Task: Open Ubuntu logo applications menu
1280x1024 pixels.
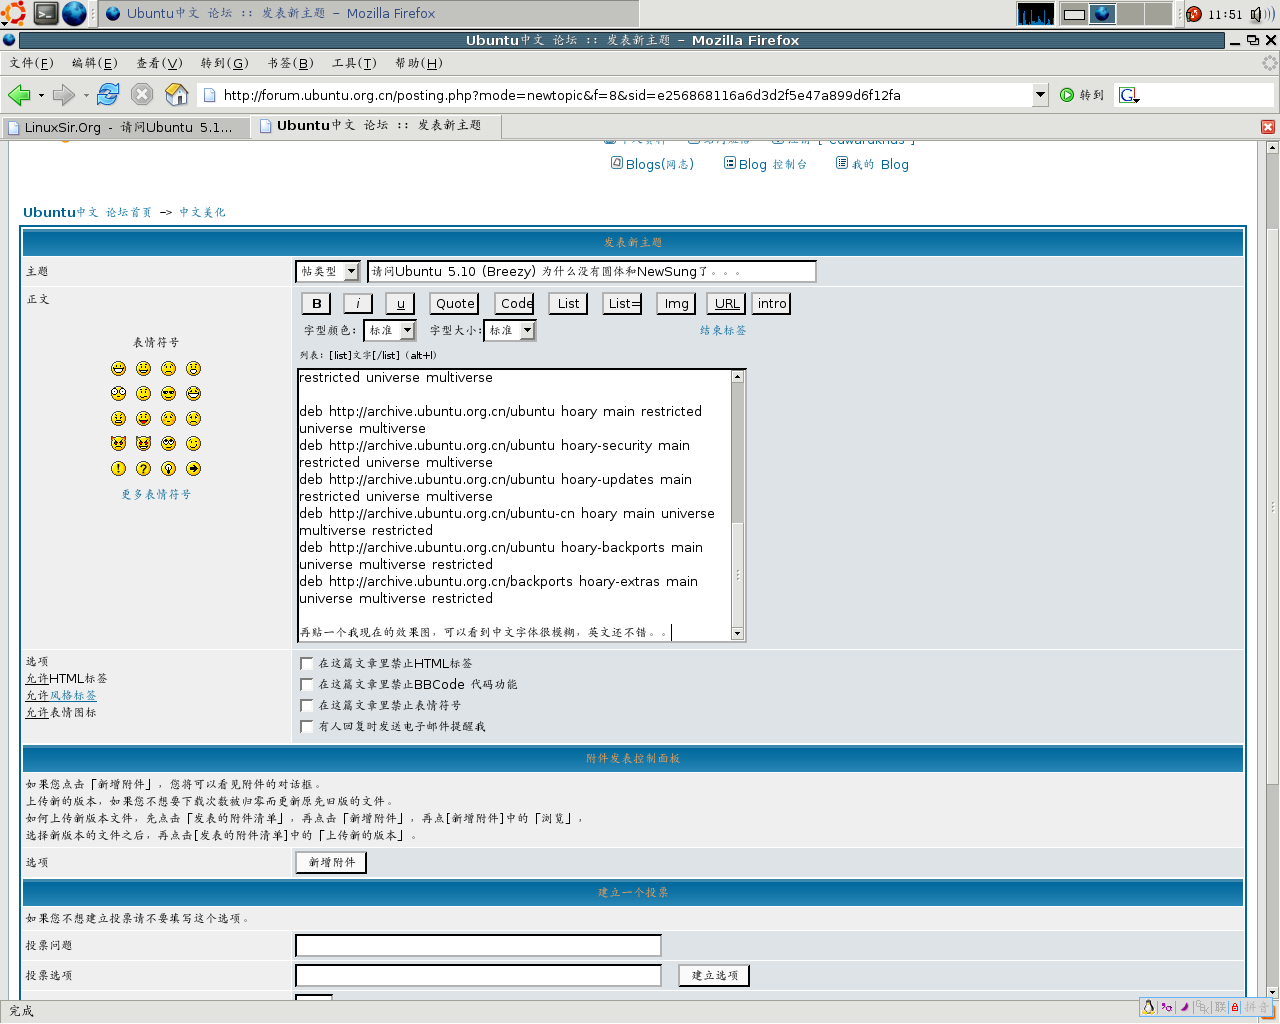Action: [x=13, y=13]
